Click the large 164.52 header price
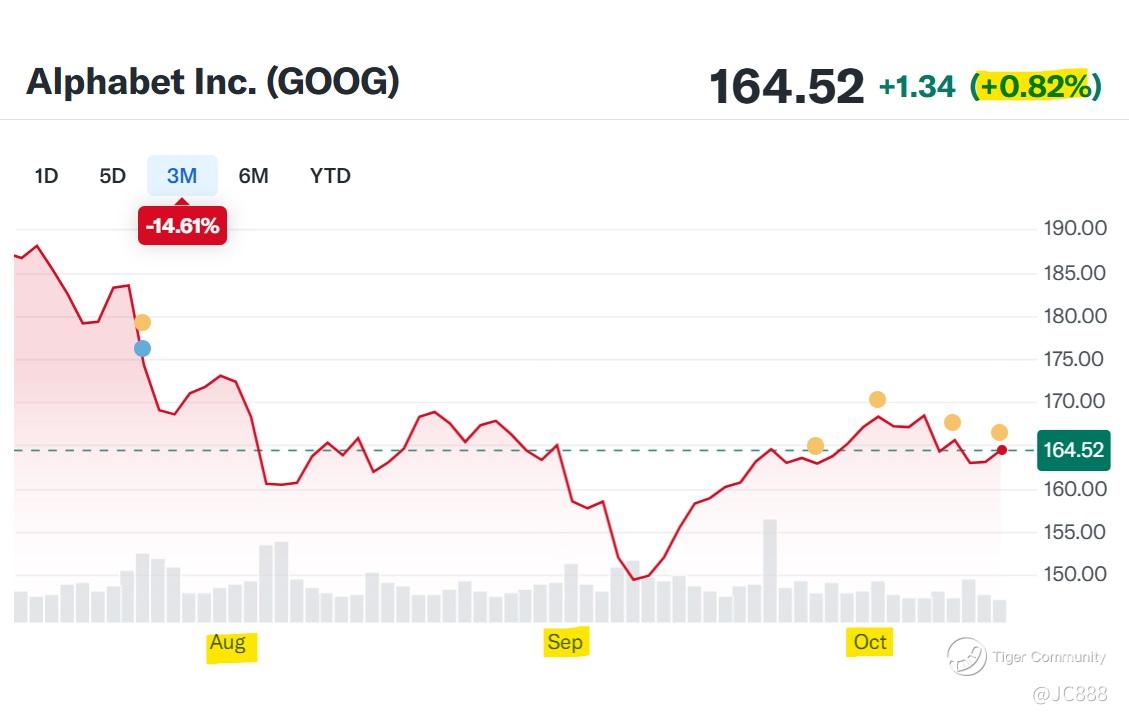Viewport: 1129px width, 719px height. coord(786,87)
